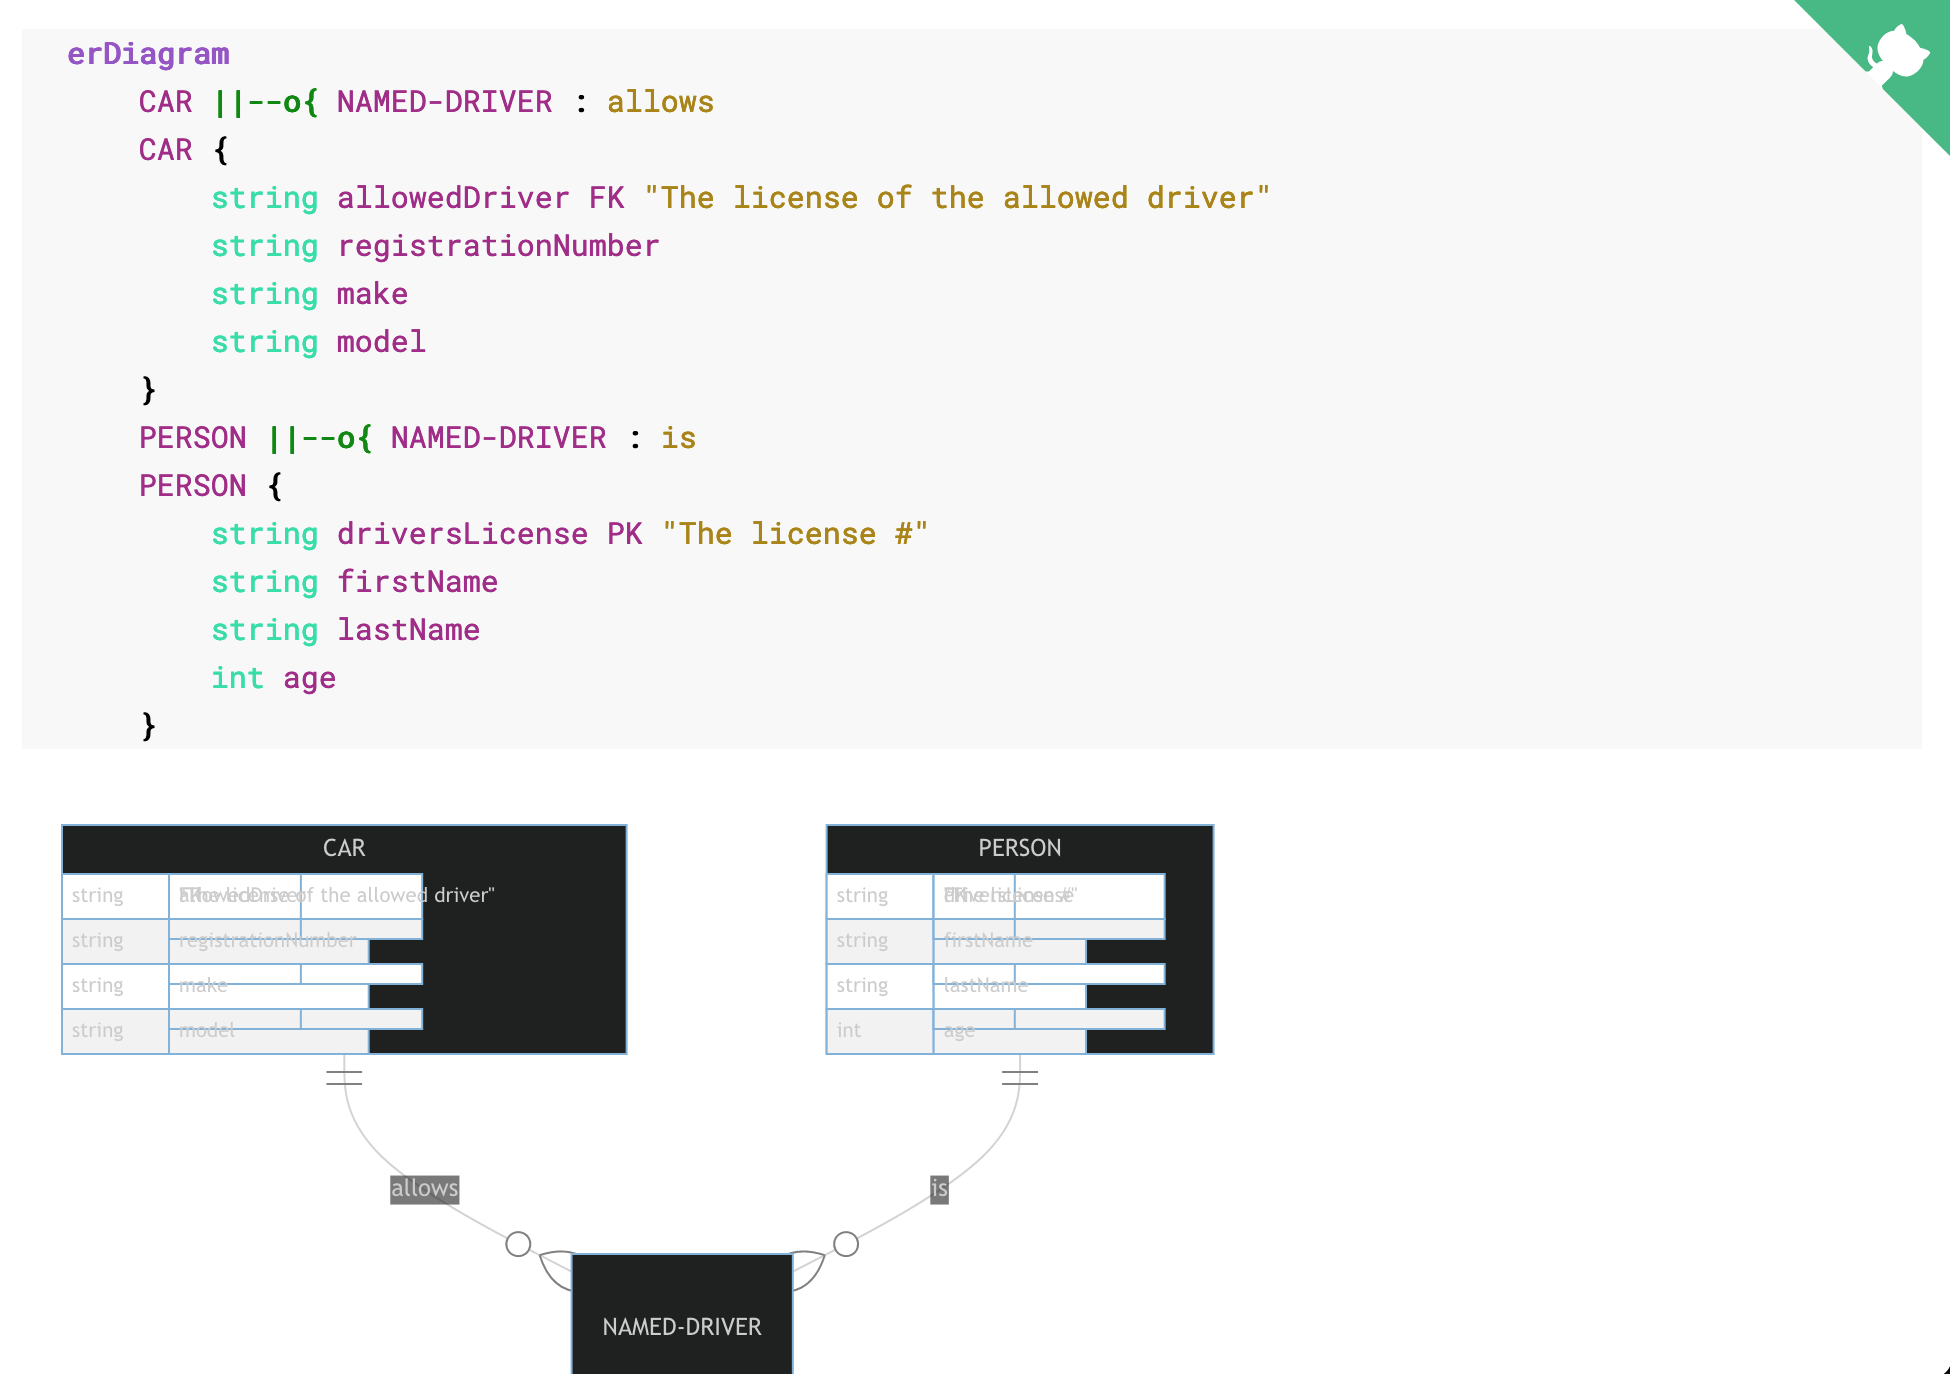The image size is (1950, 1374).
Task: Click the 'is' relationship label
Action: (938, 1188)
